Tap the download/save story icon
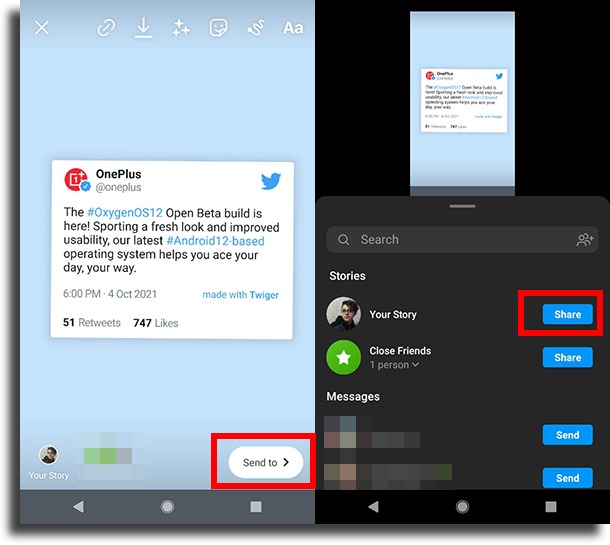Screen dimensions: 610x545 143,28
